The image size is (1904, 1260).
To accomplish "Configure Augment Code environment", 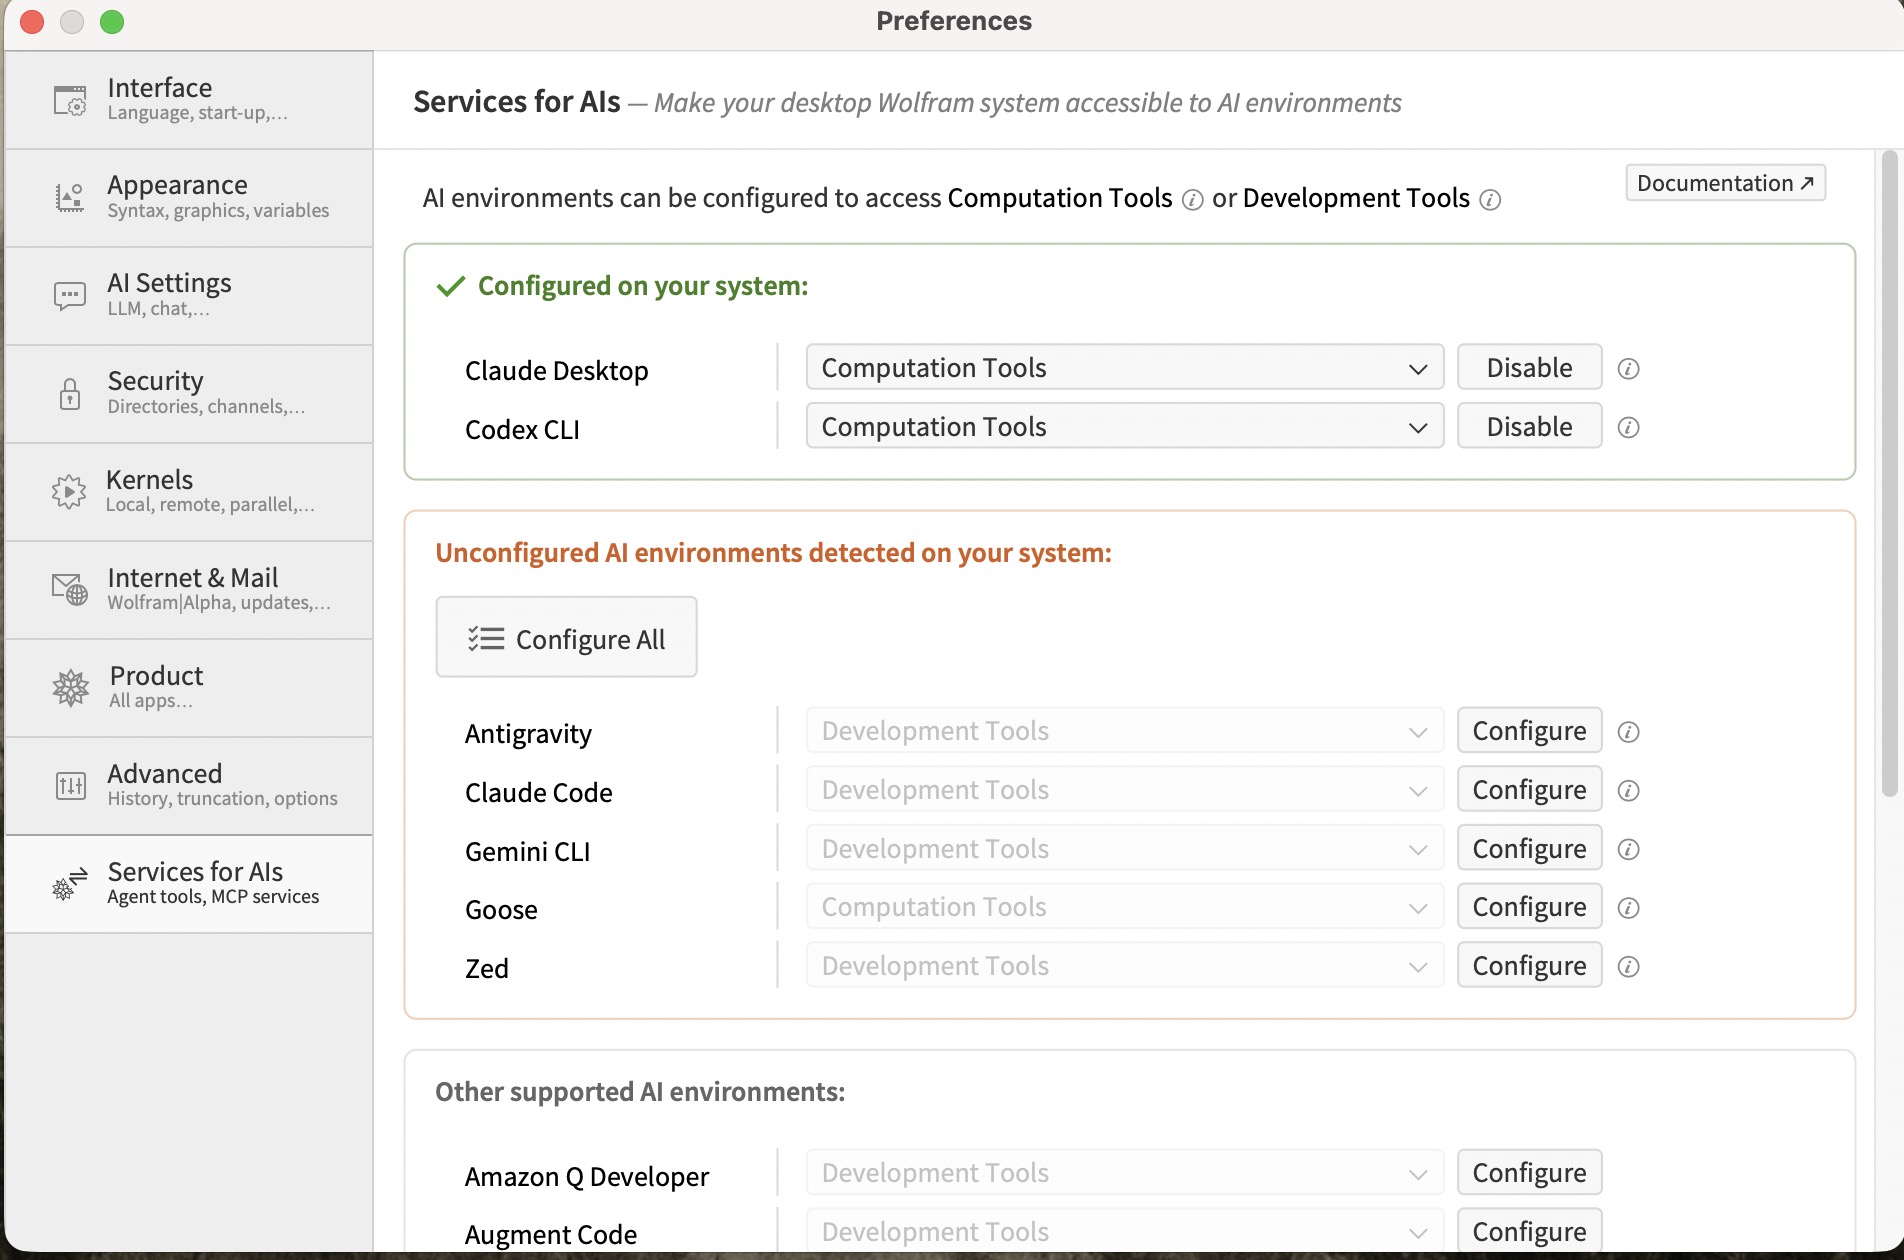I will pos(1529,1231).
